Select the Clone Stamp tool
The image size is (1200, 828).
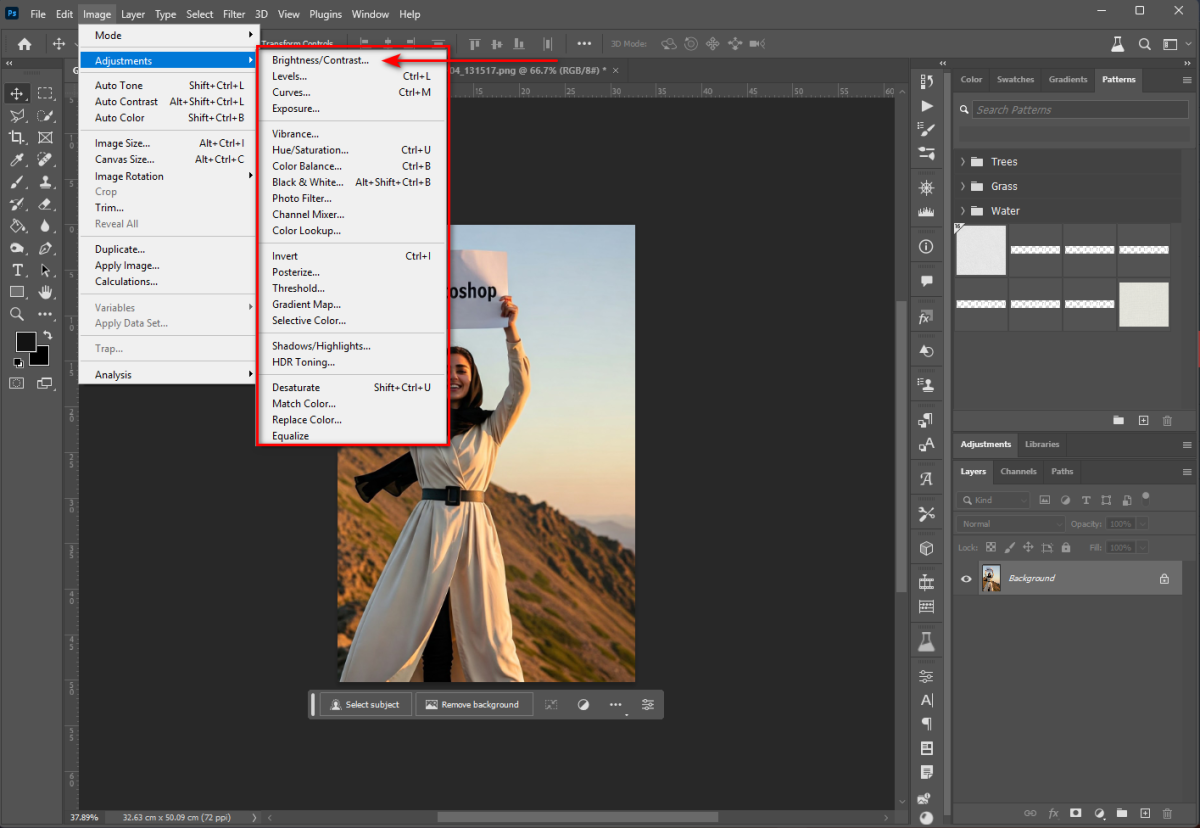[x=45, y=182]
